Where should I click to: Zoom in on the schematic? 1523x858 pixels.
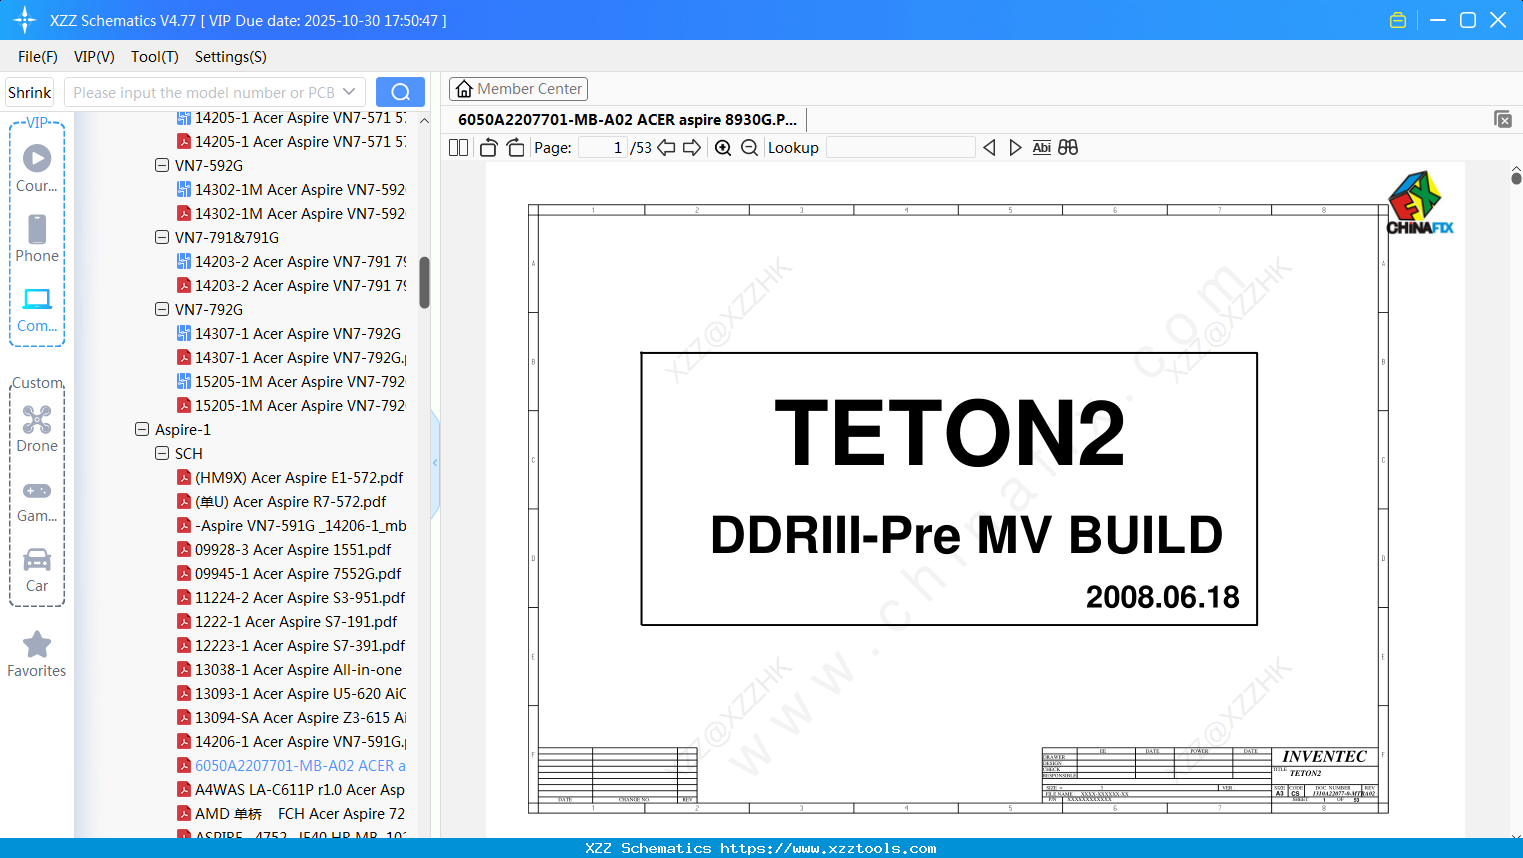(723, 148)
